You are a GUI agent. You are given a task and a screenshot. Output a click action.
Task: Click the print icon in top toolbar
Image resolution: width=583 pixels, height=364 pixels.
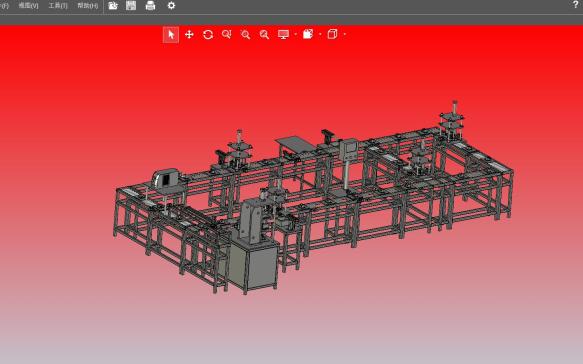click(151, 6)
